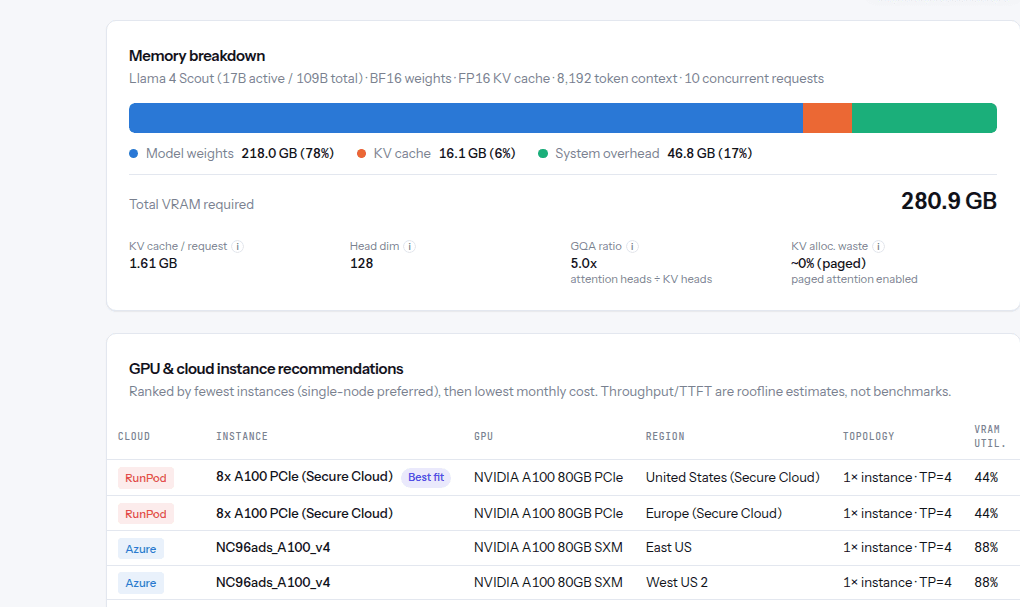Sort table by VRAM UTIL. column header
The width and height of the screenshot is (1020, 607).
click(989, 437)
